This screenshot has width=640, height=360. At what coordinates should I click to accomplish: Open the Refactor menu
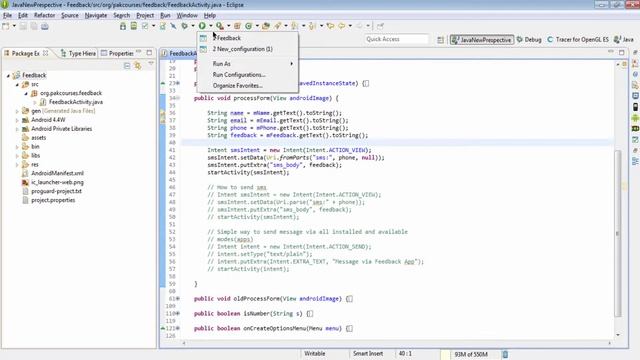click(44, 16)
